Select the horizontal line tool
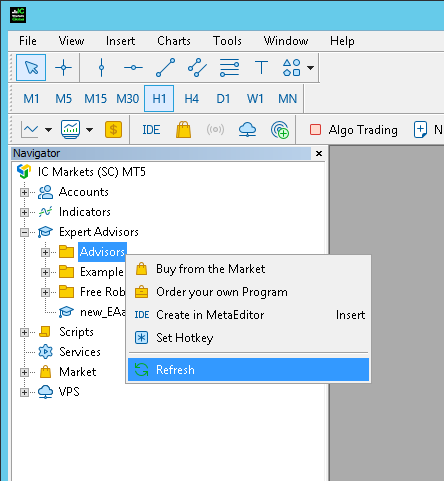The width and height of the screenshot is (444, 481). pos(133,68)
